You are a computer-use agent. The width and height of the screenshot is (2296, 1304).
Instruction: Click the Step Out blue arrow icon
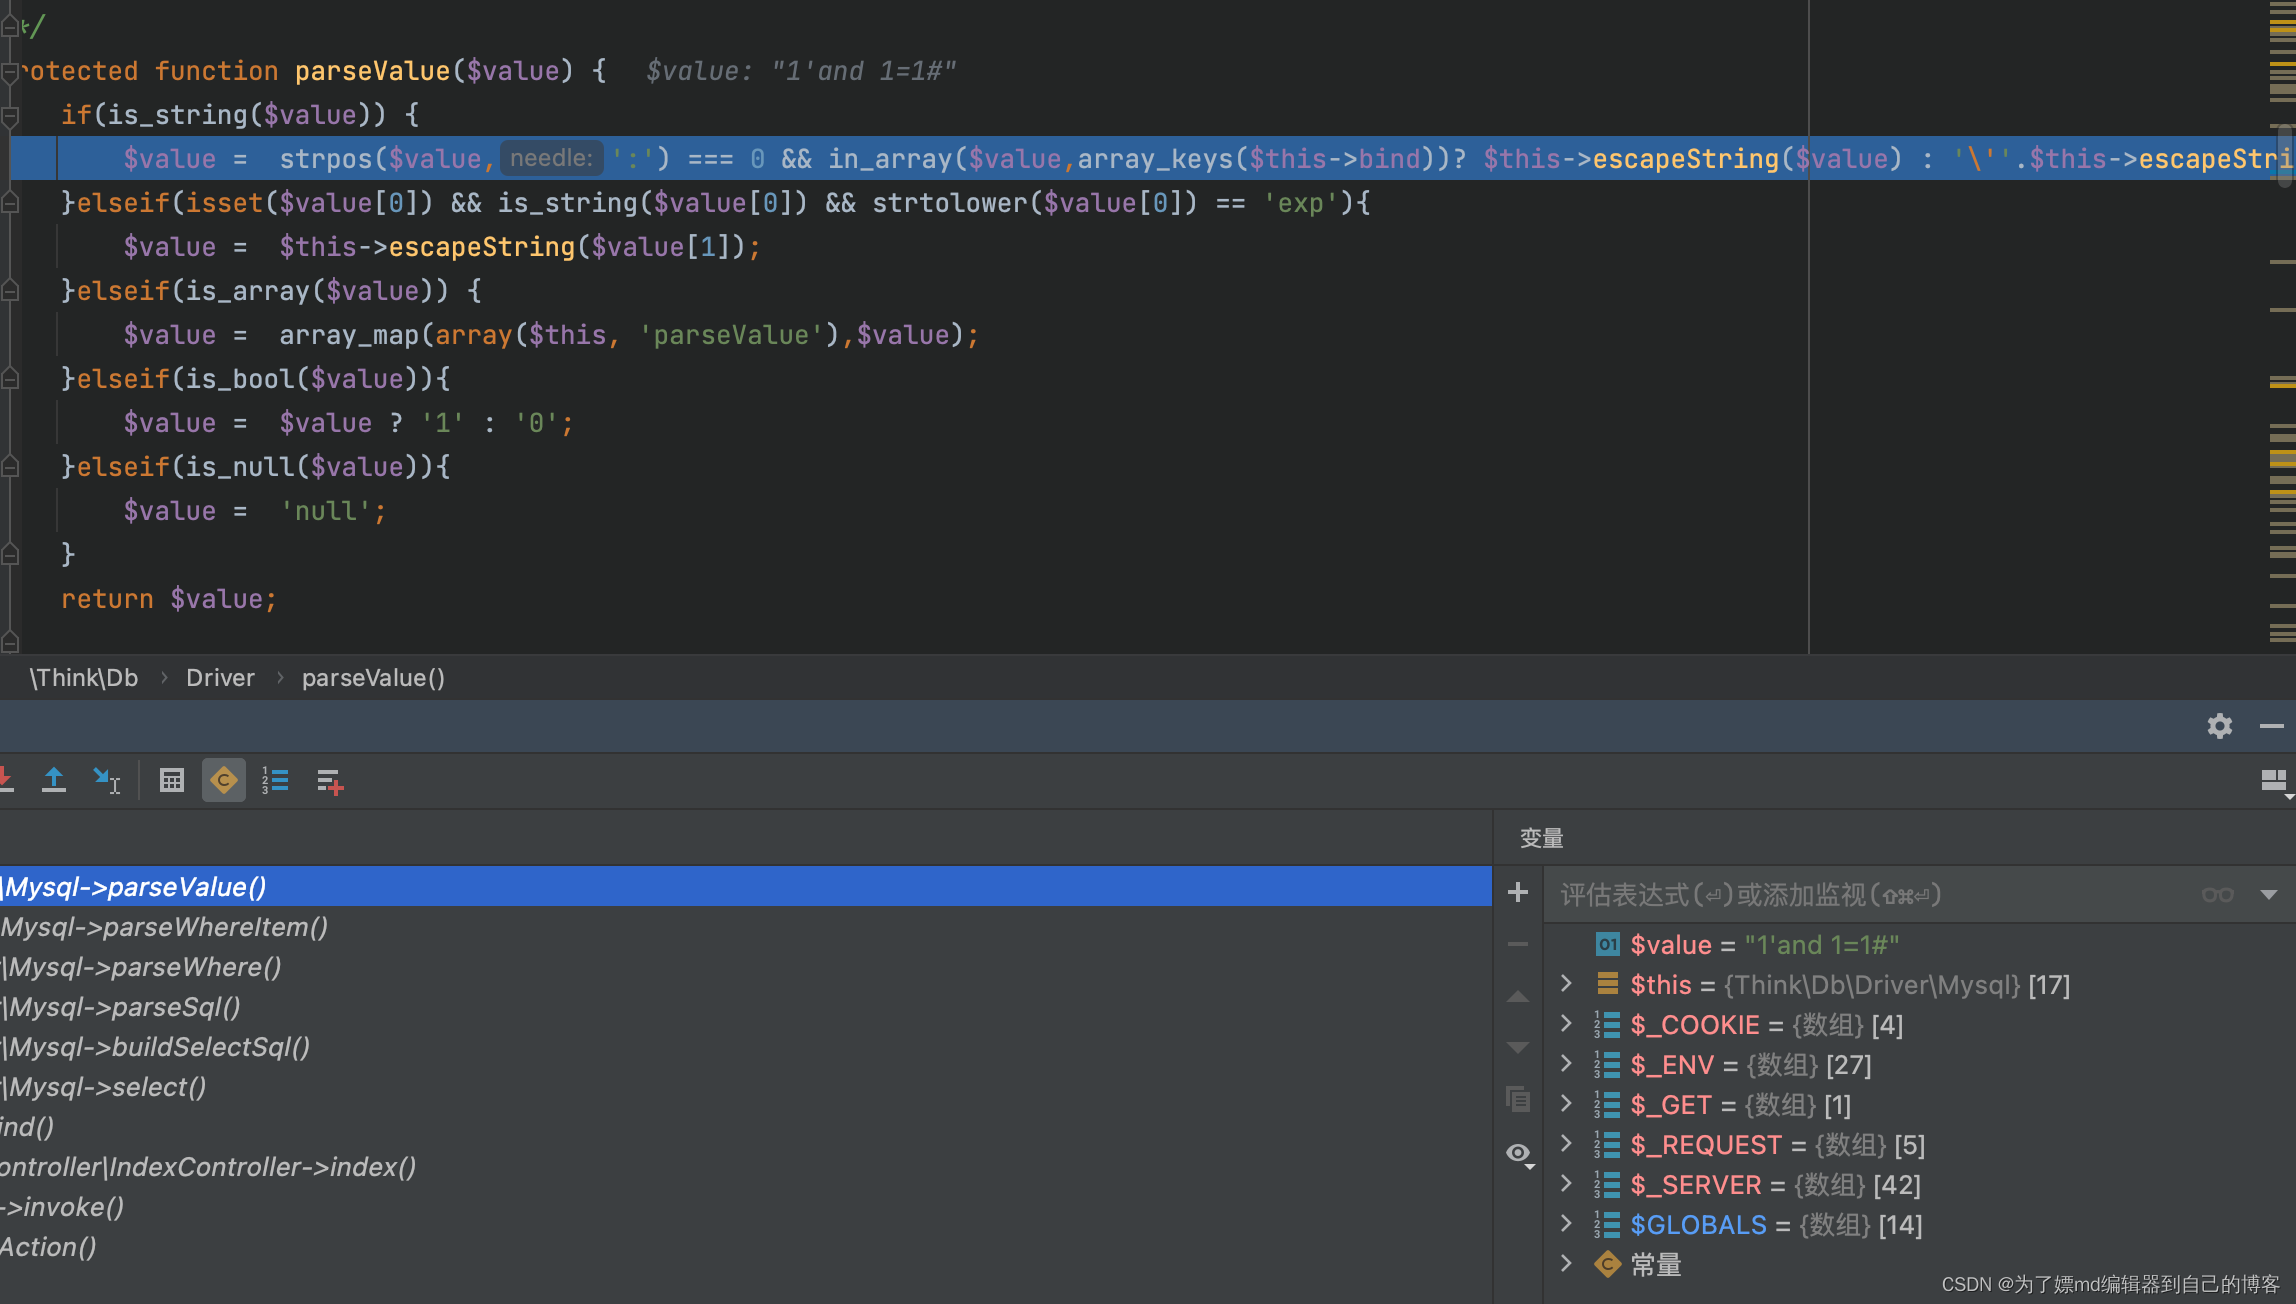point(54,780)
